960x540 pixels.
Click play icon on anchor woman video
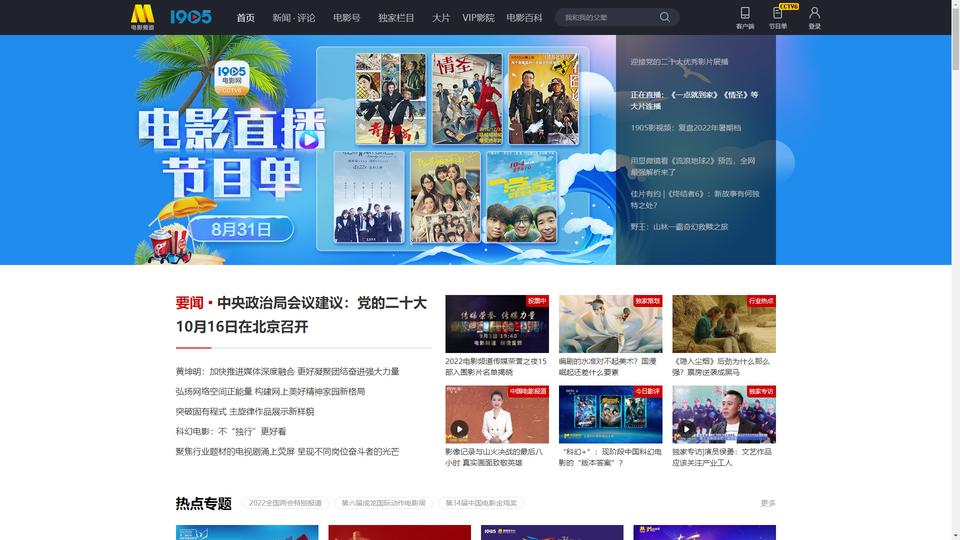[x=460, y=429]
